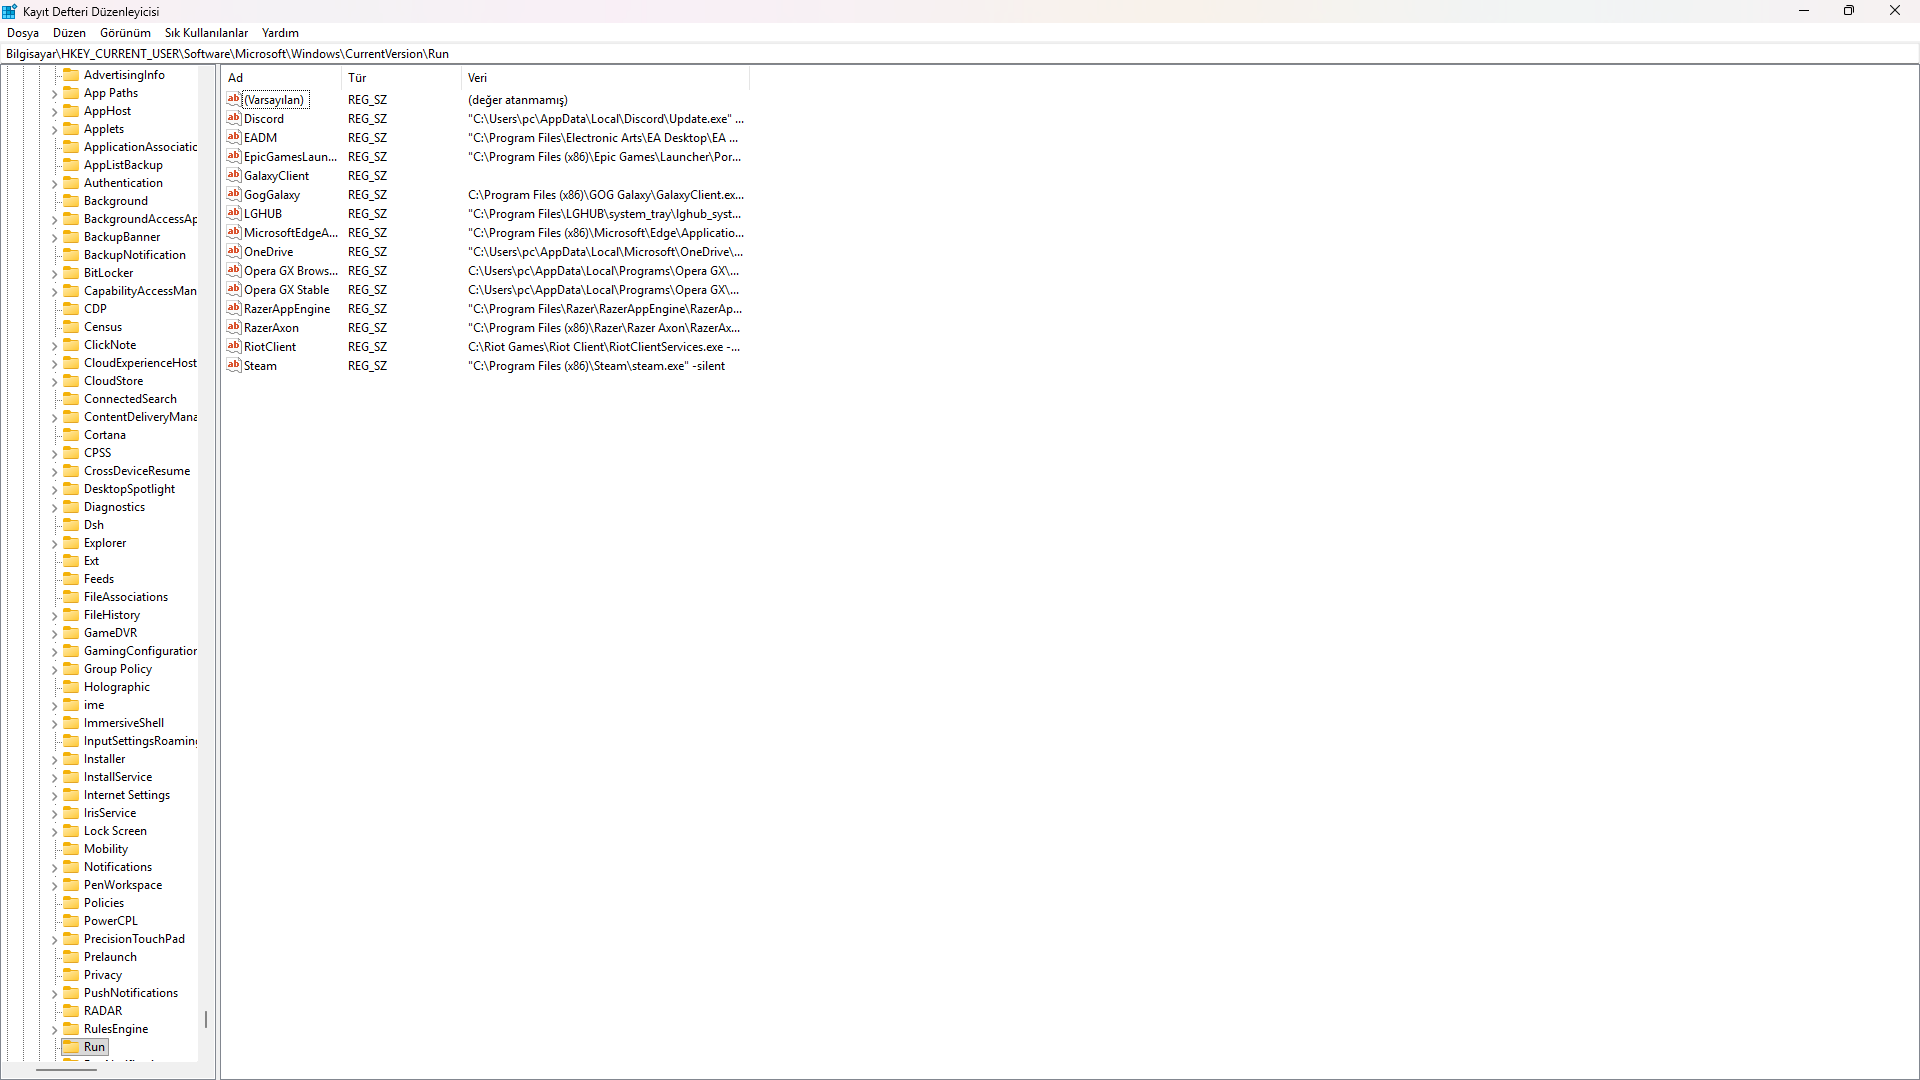
Task: Select the Discord value's string icon
Action: [234, 118]
